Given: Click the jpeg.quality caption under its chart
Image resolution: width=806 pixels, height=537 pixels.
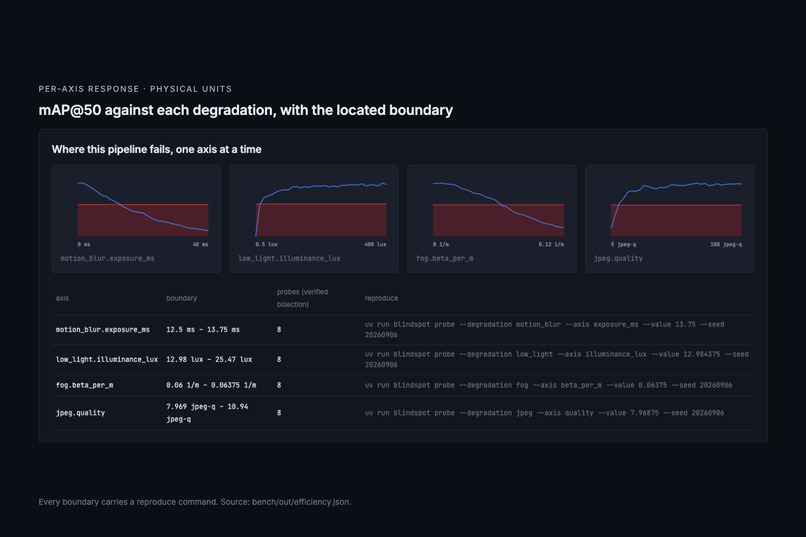Looking at the screenshot, I should click(x=618, y=258).
